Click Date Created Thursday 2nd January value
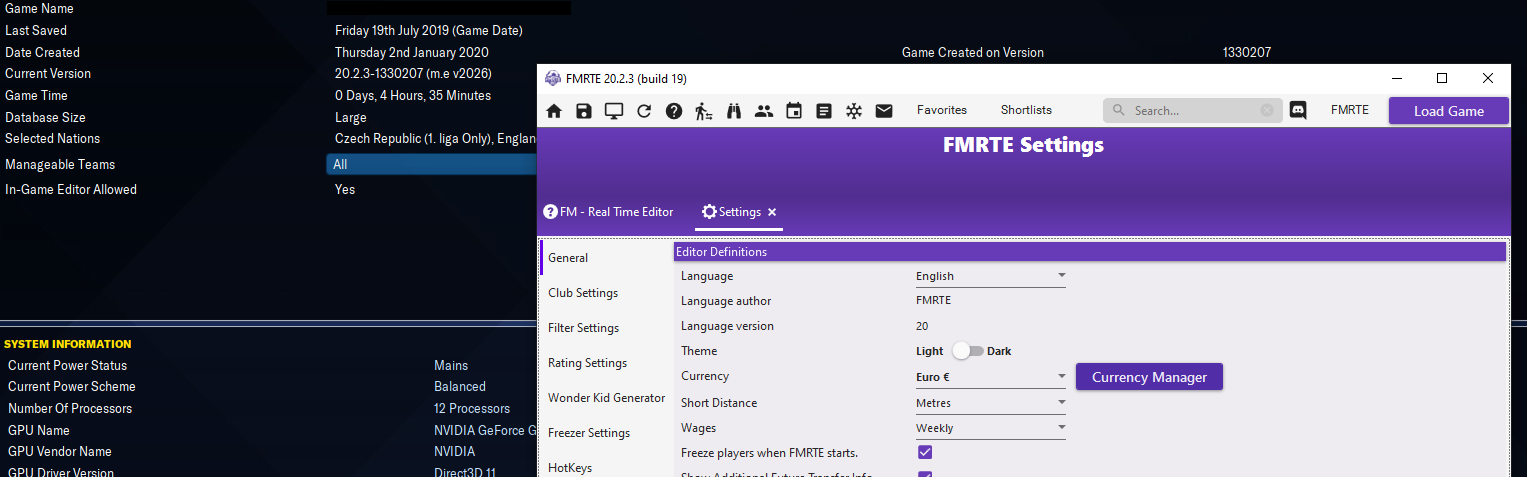Viewport: 1527px width, 477px height. pyautogui.click(x=412, y=53)
